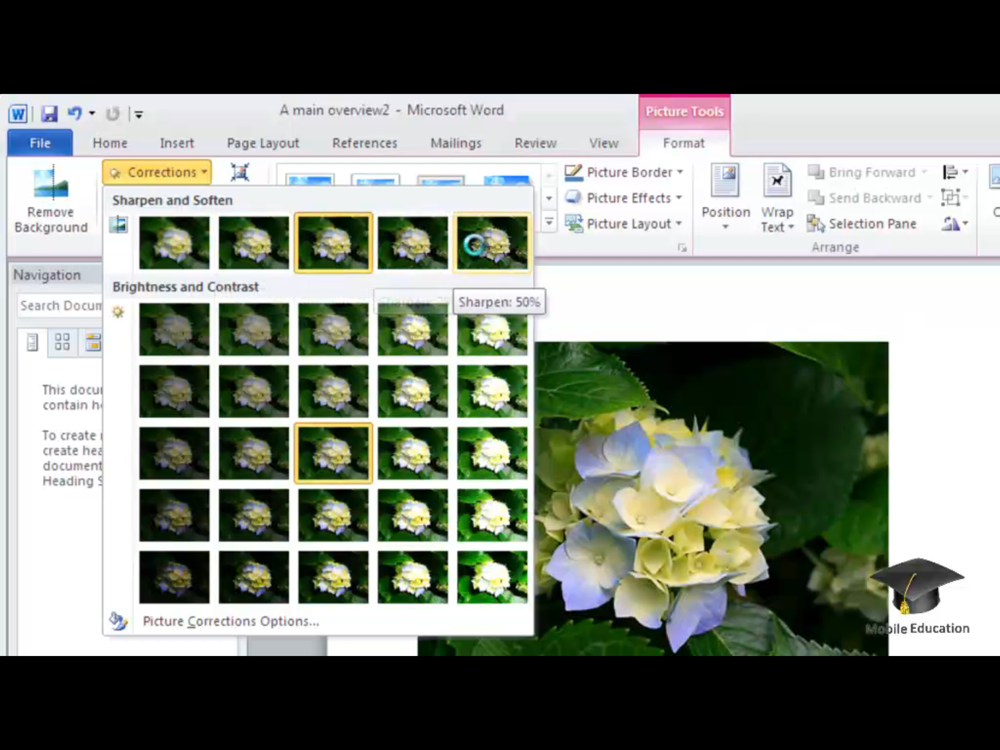Go to the References tab
Image resolution: width=1000 pixels, height=750 pixels.
[x=365, y=143]
